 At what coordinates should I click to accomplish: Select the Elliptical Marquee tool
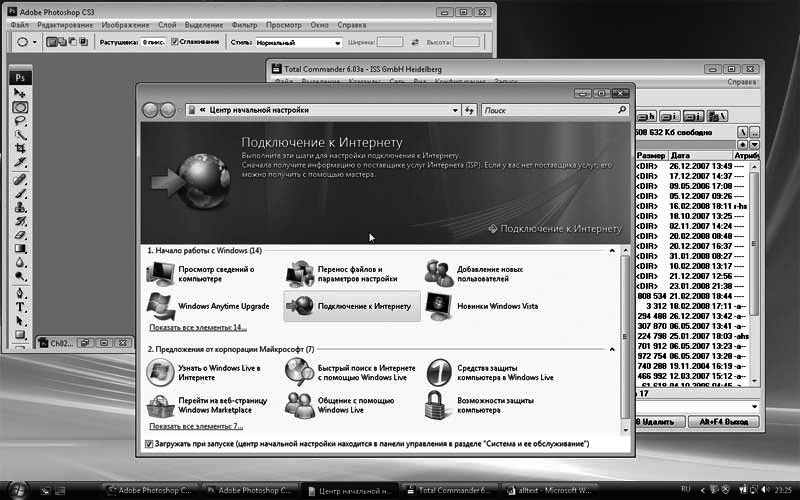pyautogui.click(x=20, y=107)
